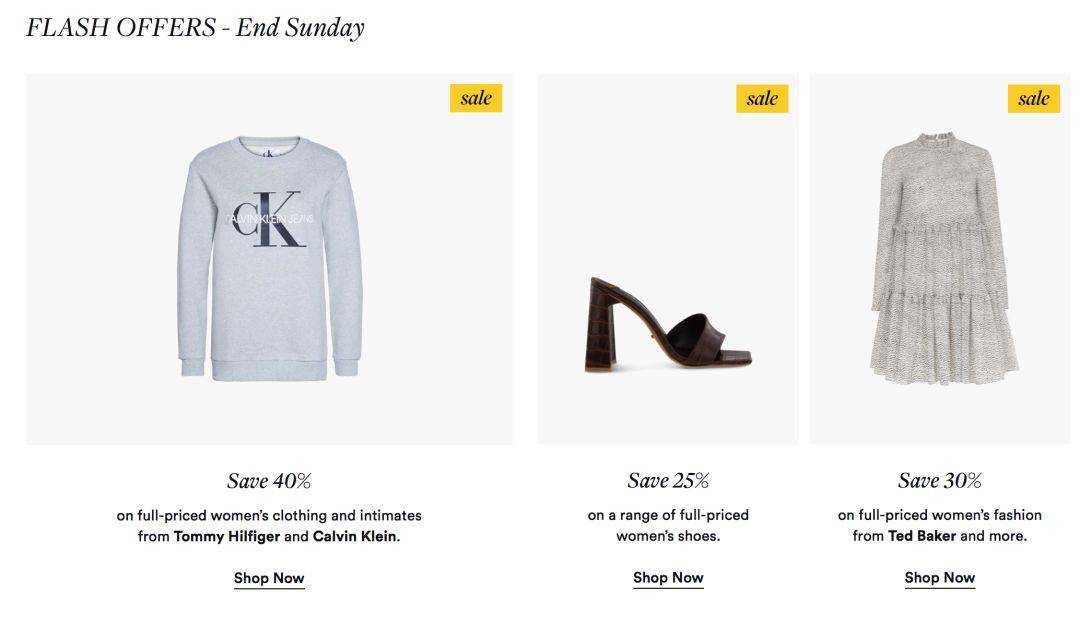
Task: Click the Tommy Hilfiger brand name
Action: pyautogui.click(x=227, y=536)
